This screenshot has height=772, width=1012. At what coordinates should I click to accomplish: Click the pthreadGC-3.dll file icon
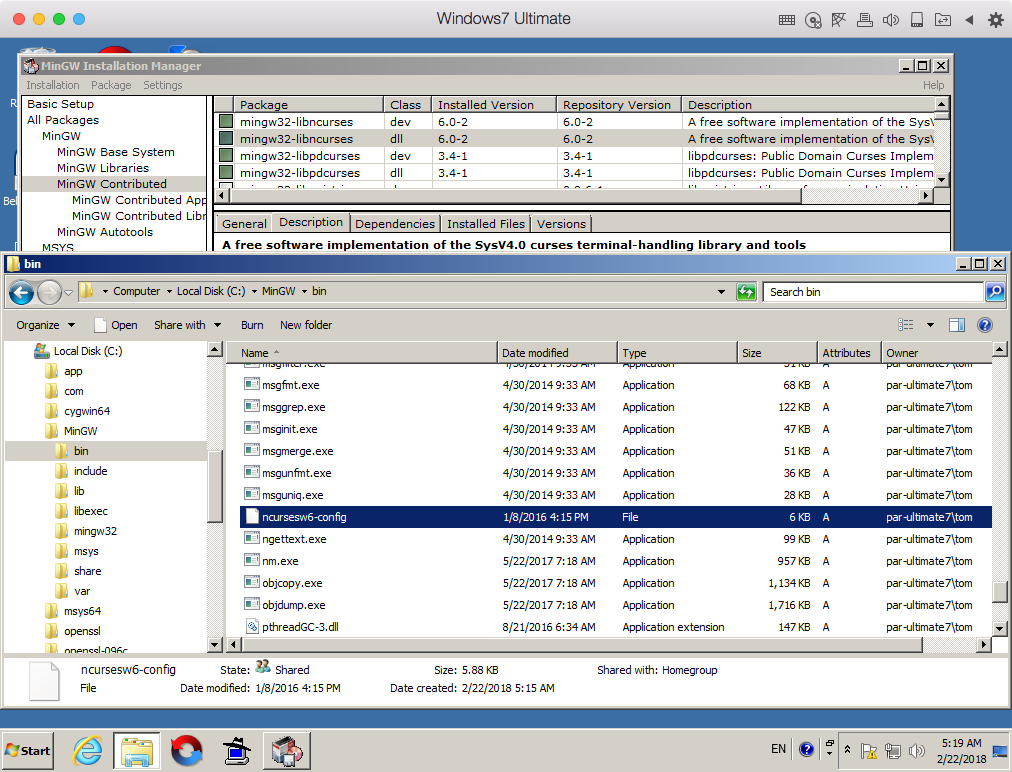point(251,627)
